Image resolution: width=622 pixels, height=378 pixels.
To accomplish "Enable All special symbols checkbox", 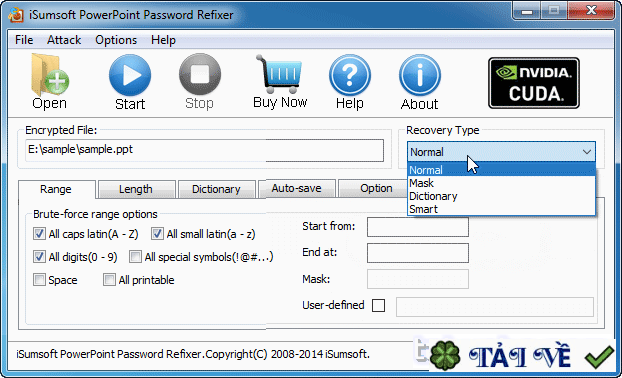I will pos(135,257).
